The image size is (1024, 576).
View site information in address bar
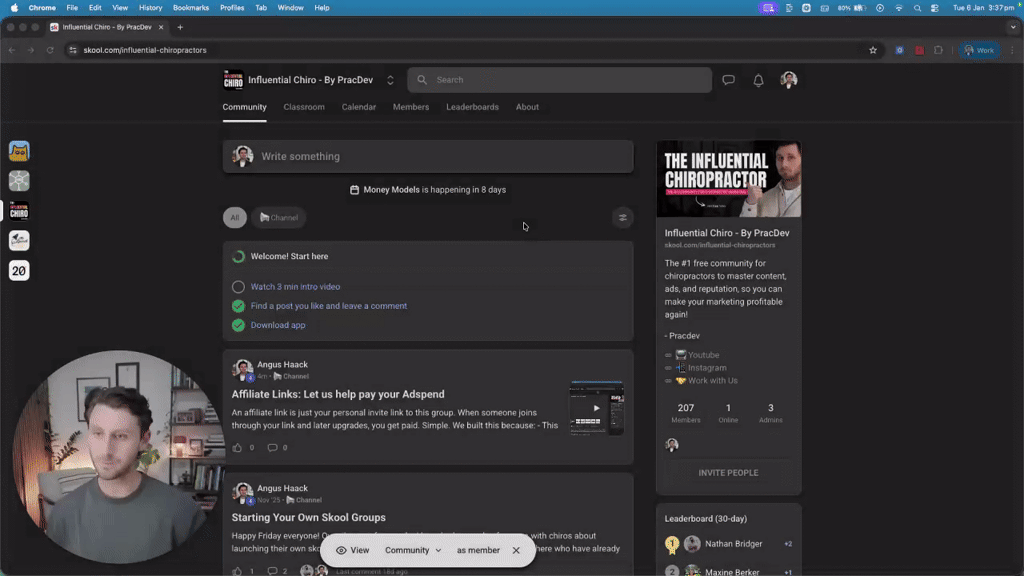(x=72, y=50)
